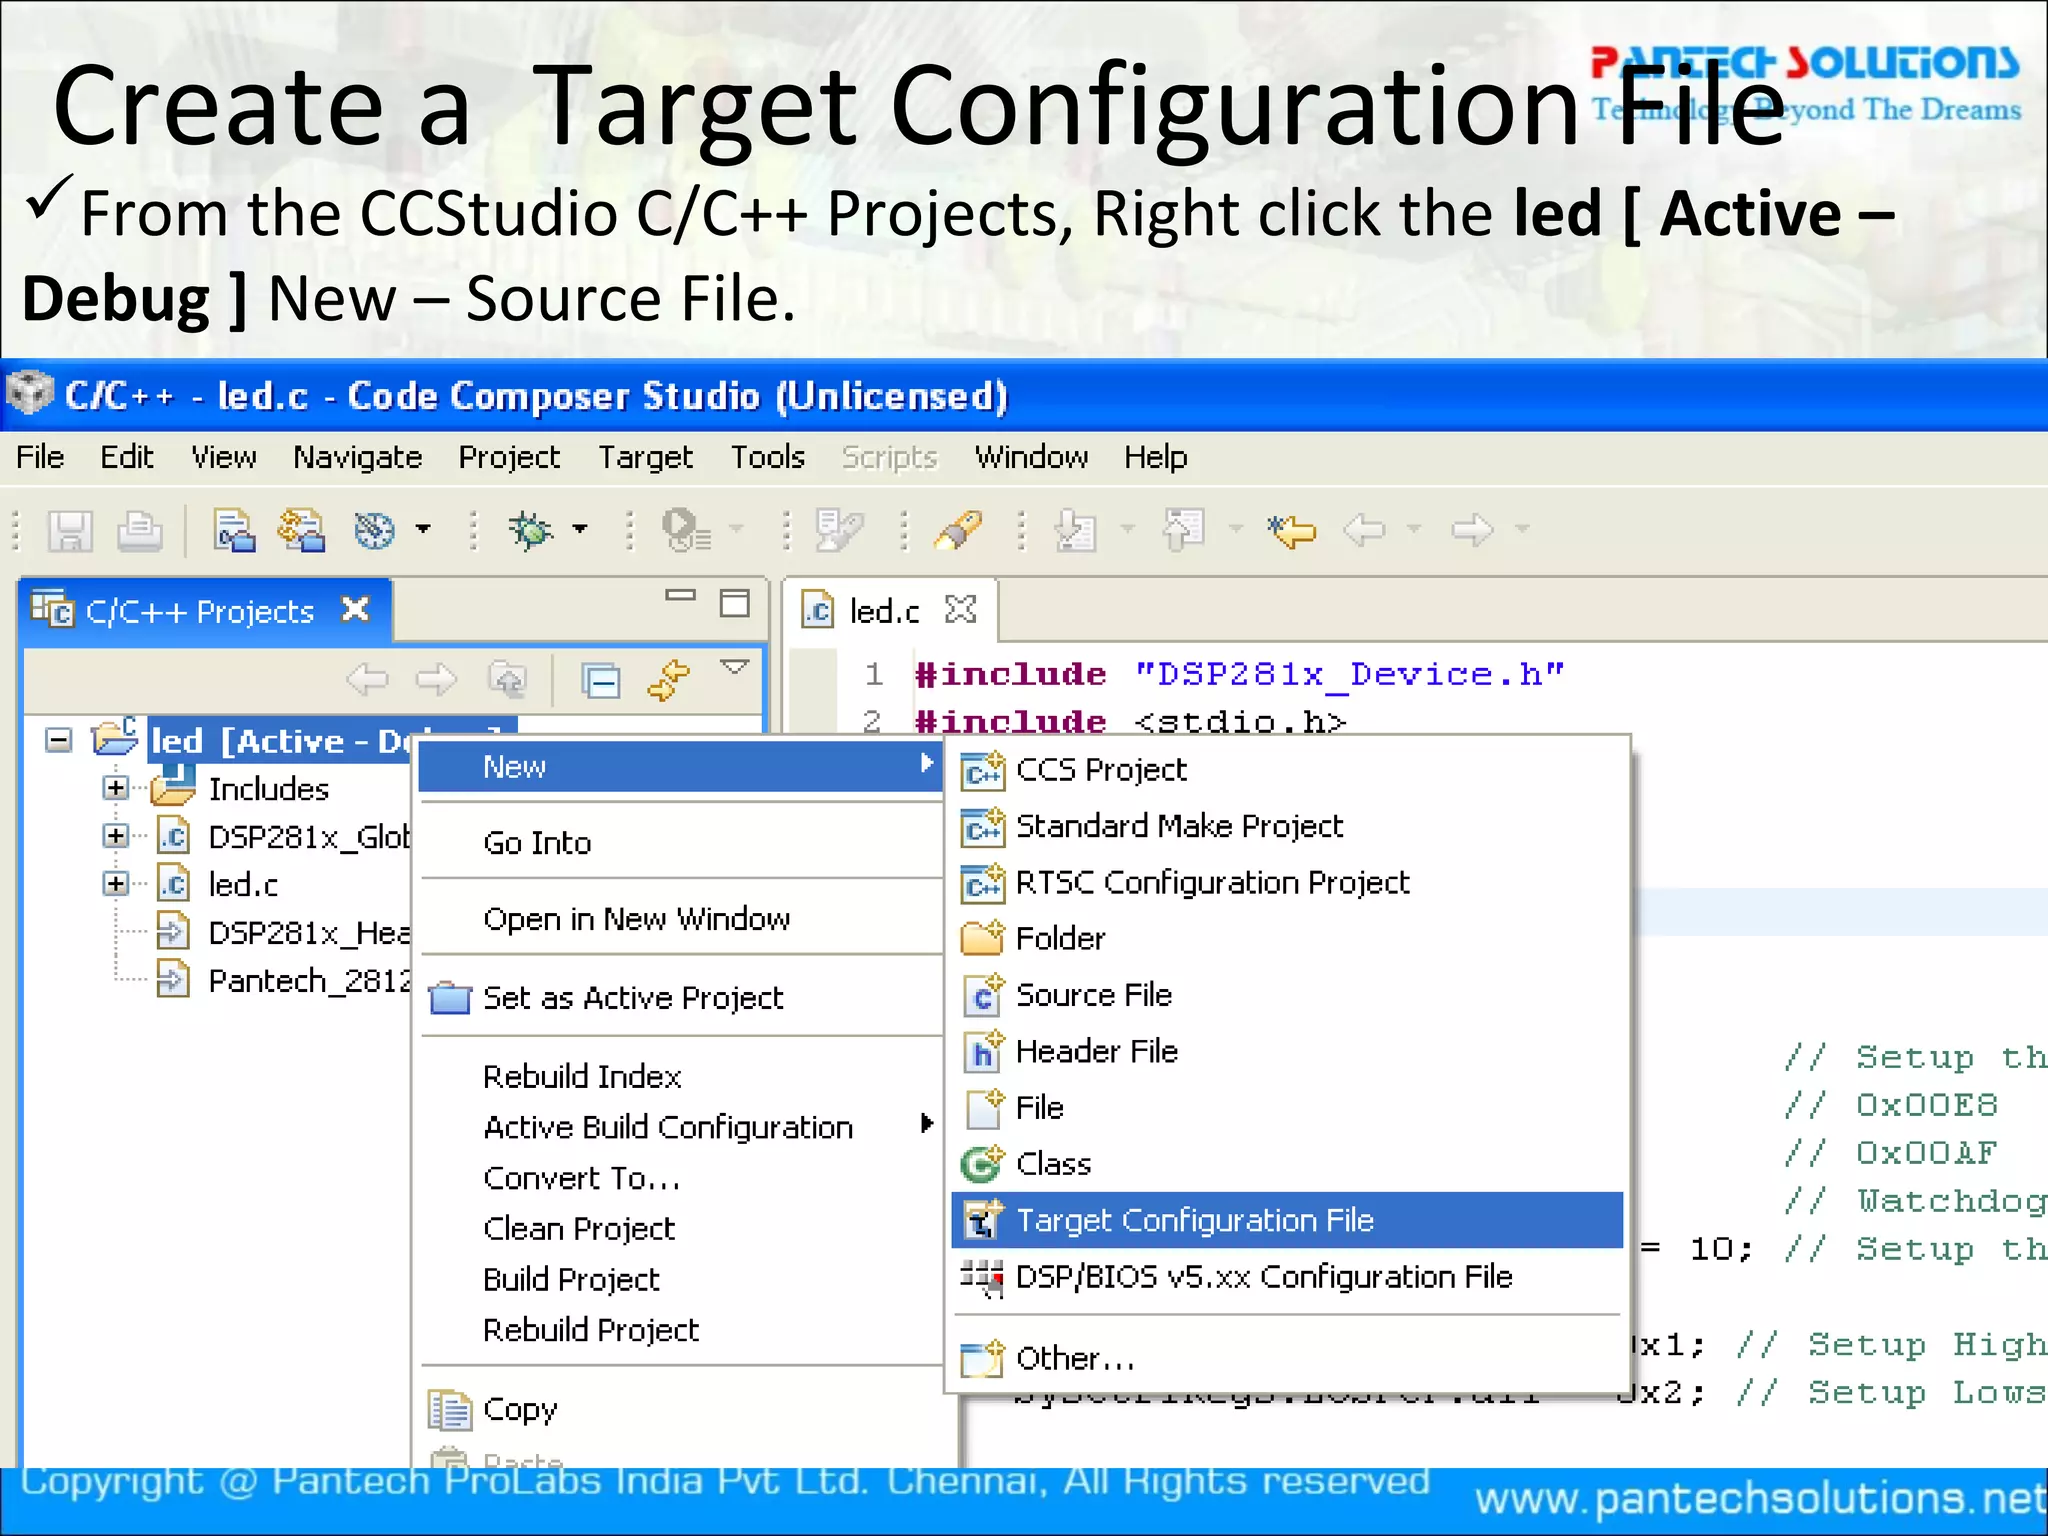2048x1536 pixels.
Task: Choose Go Into from the context menu
Action: click(680, 843)
